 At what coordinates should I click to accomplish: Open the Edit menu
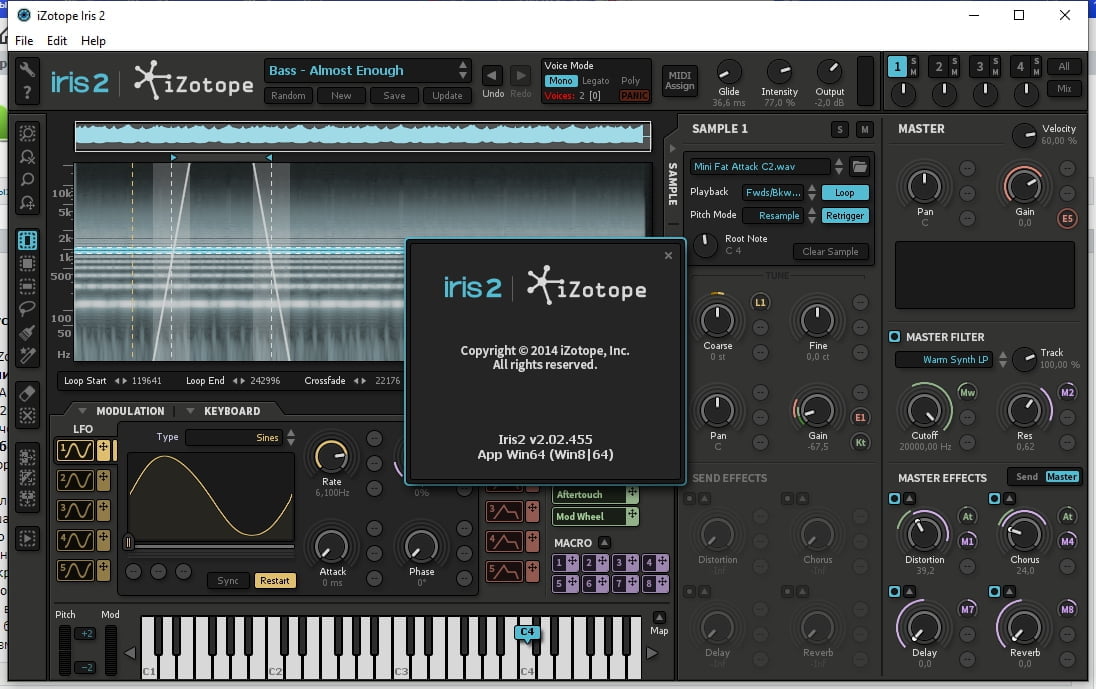click(57, 41)
